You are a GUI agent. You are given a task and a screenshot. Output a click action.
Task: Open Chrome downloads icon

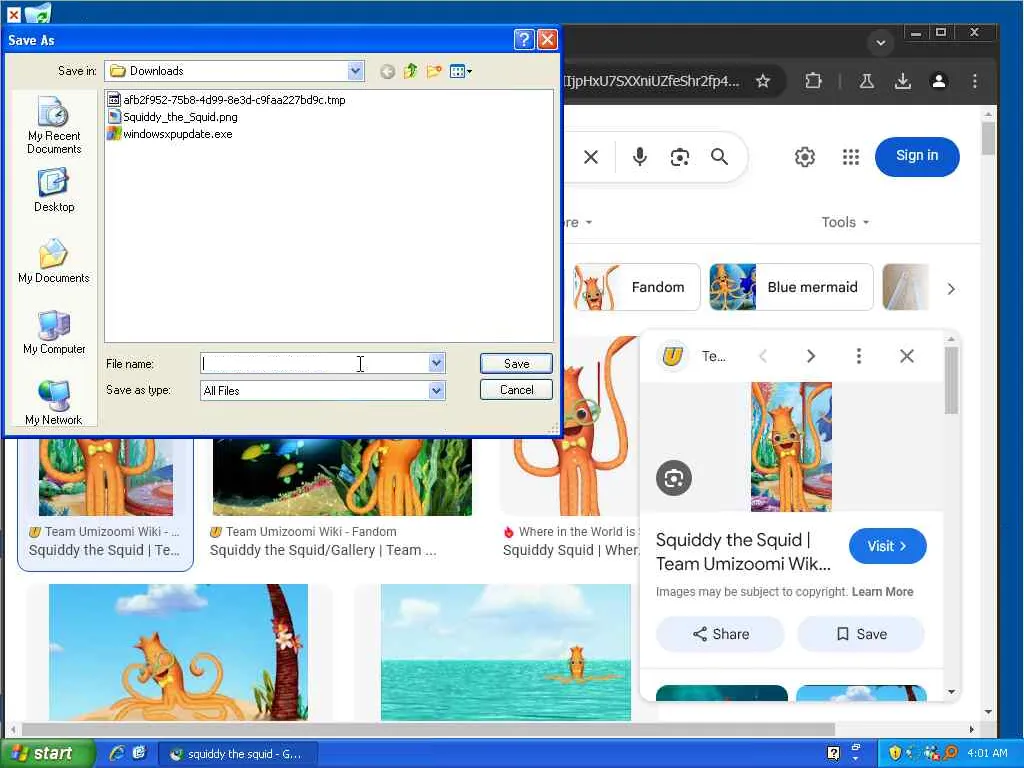pyautogui.click(x=903, y=81)
